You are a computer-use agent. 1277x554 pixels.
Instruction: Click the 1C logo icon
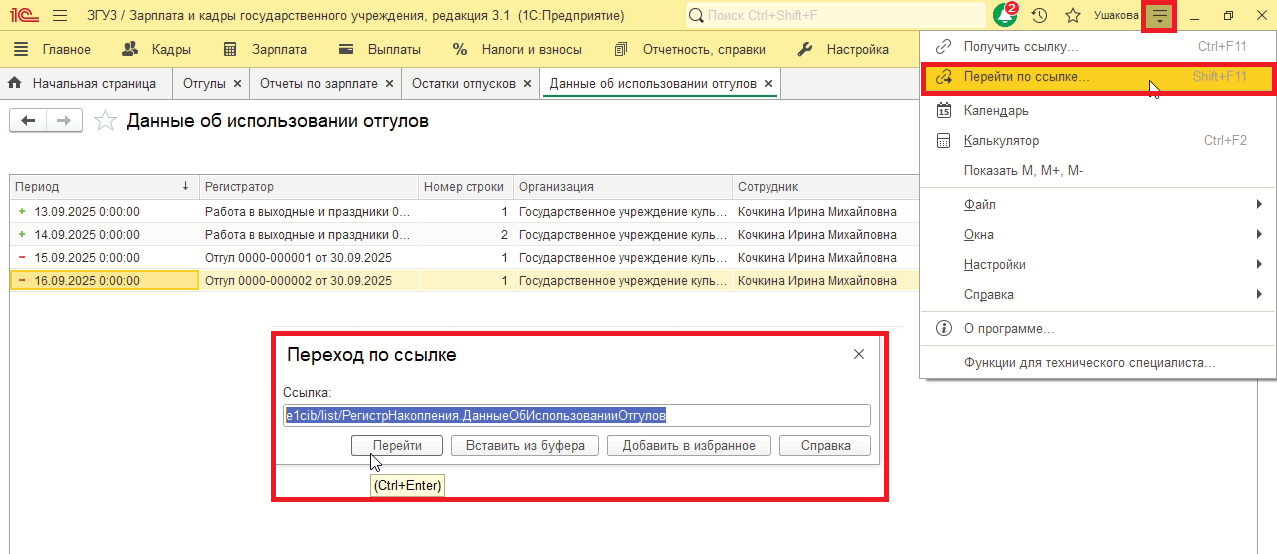click(x=24, y=16)
